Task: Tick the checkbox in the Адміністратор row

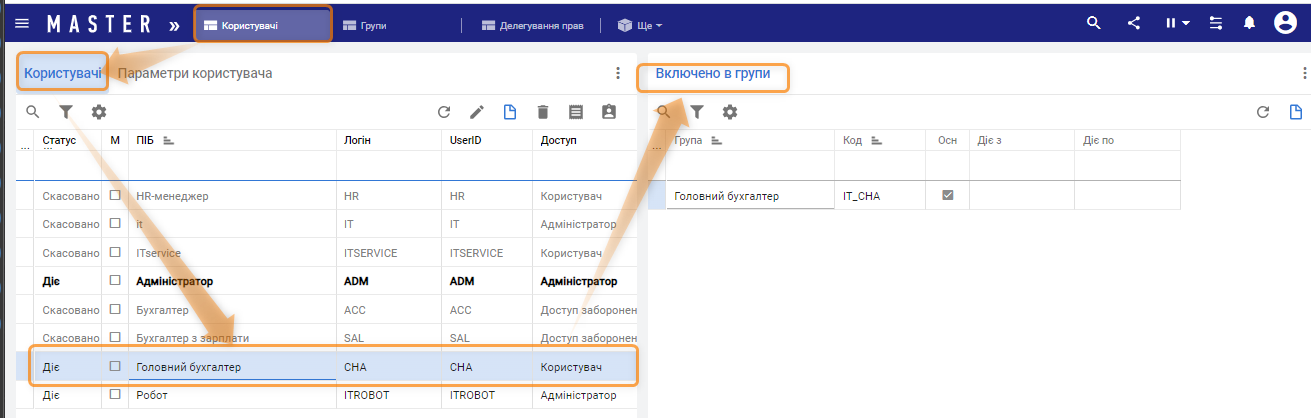Action: coord(115,282)
